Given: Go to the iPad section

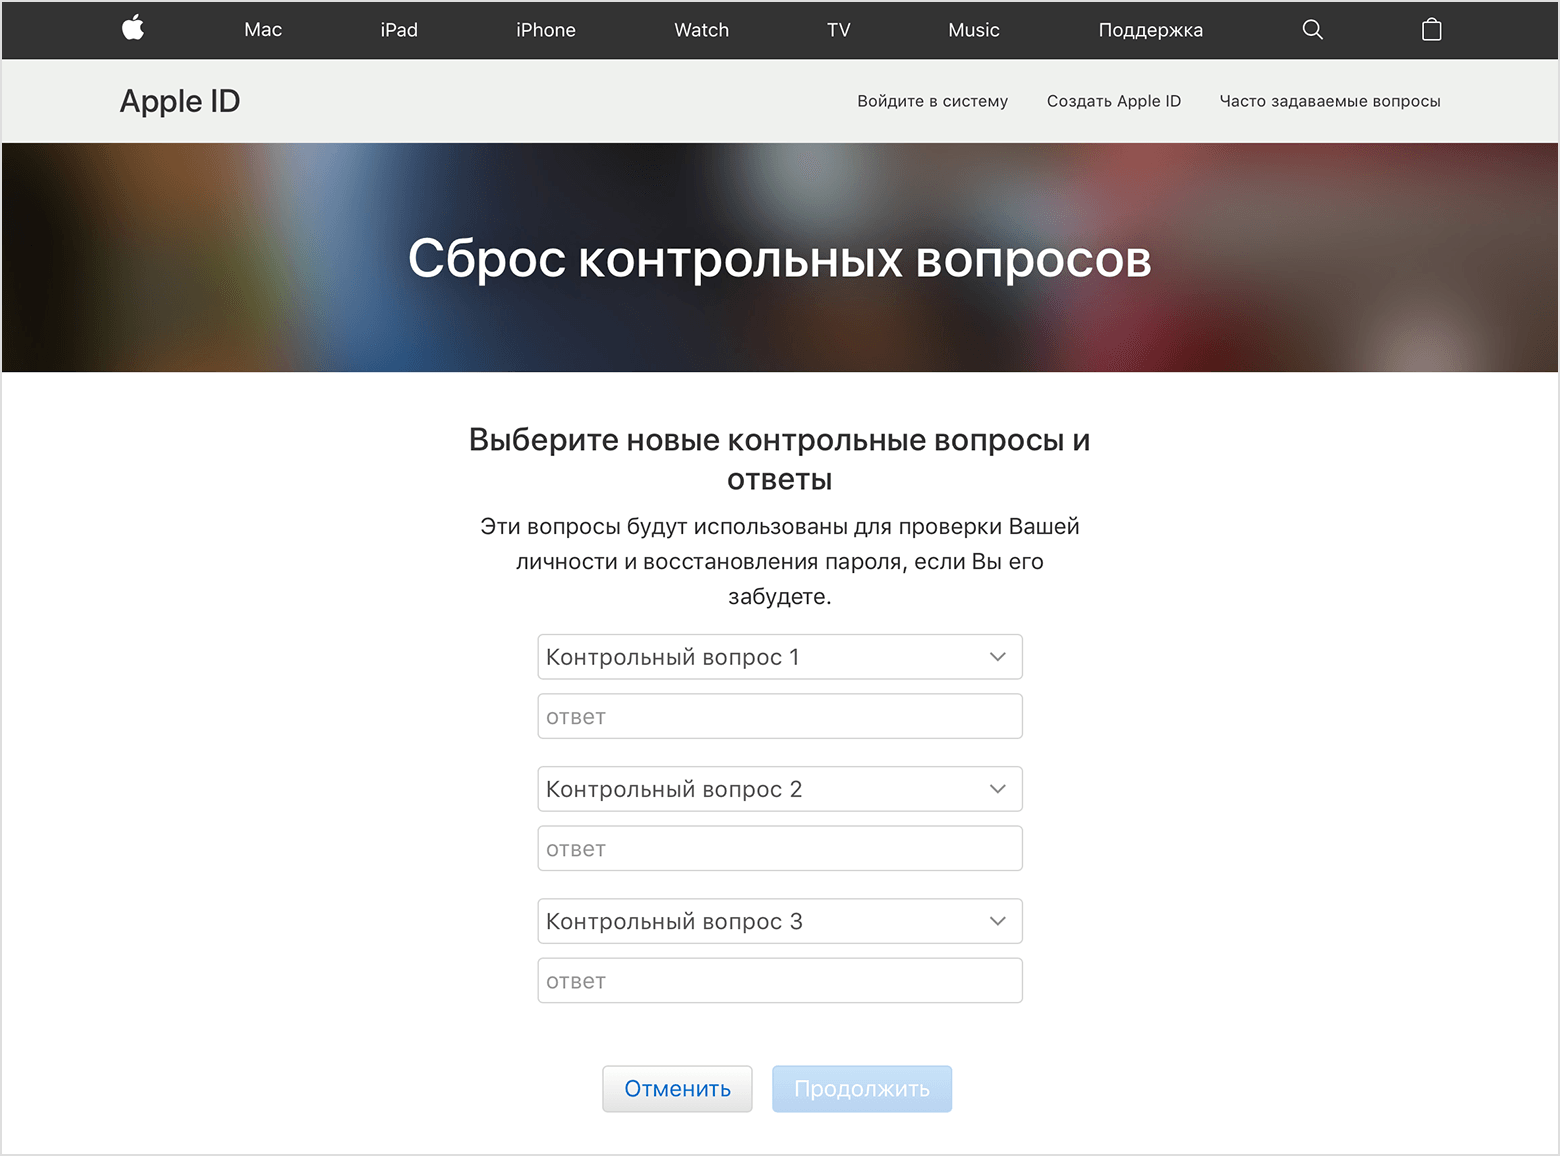Looking at the screenshot, I should pos(399,30).
